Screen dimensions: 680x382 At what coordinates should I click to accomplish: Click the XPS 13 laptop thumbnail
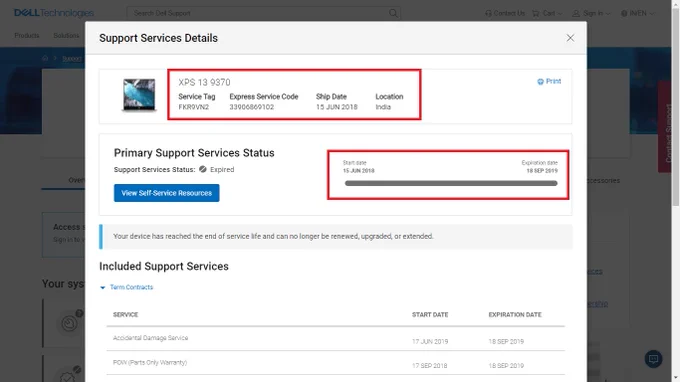click(x=139, y=95)
